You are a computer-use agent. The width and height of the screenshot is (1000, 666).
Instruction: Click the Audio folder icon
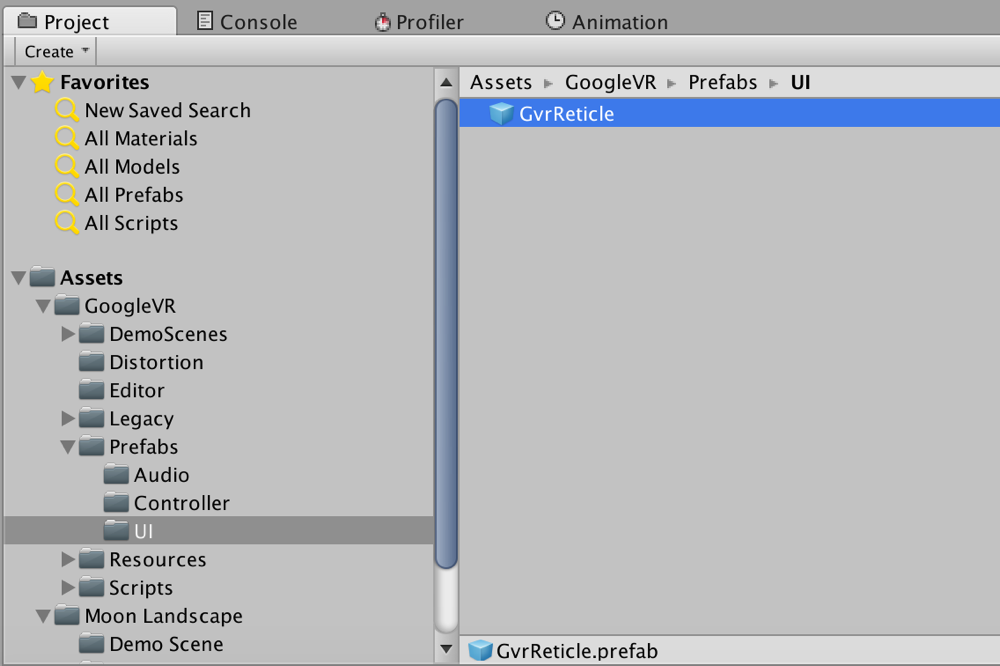(116, 475)
